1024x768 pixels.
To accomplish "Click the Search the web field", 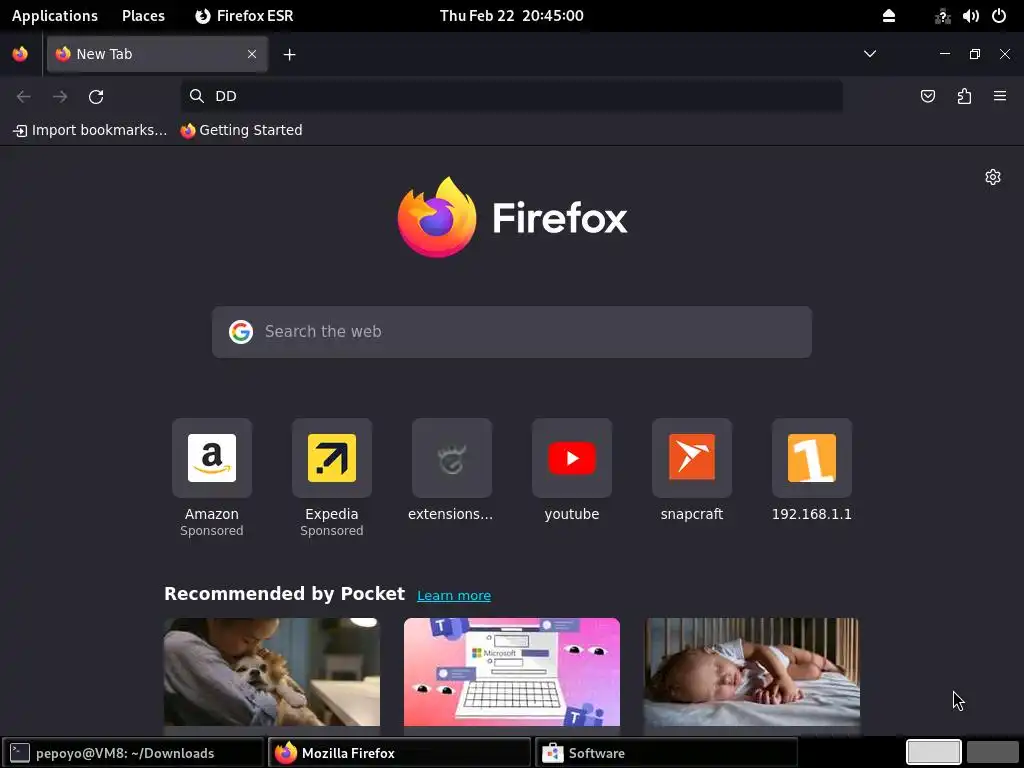I will (511, 332).
